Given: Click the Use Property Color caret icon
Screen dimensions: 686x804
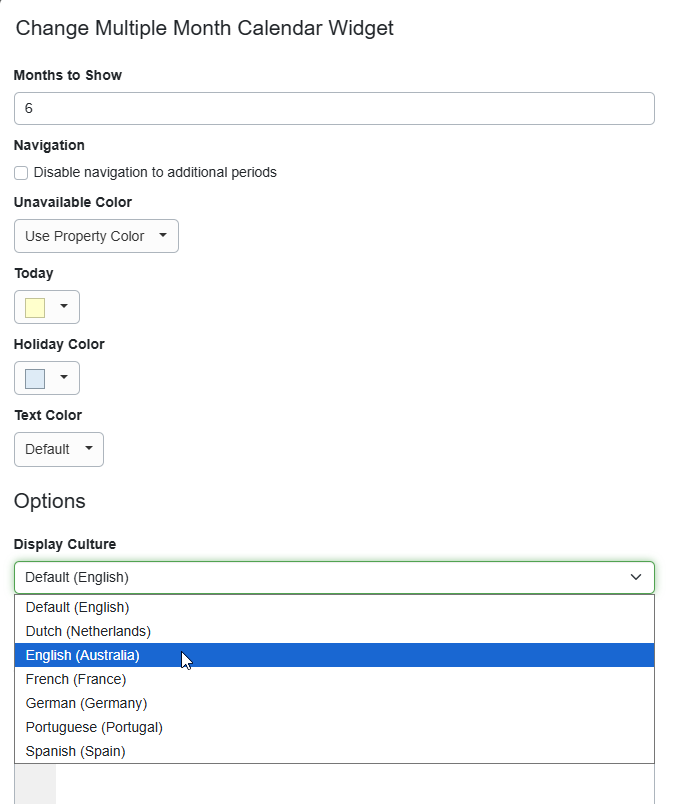Looking at the screenshot, I should coord(163,236).
